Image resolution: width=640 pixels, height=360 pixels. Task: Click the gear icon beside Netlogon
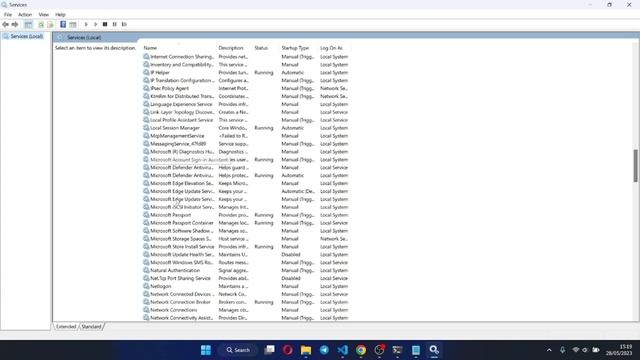click(x=146, y=286)
